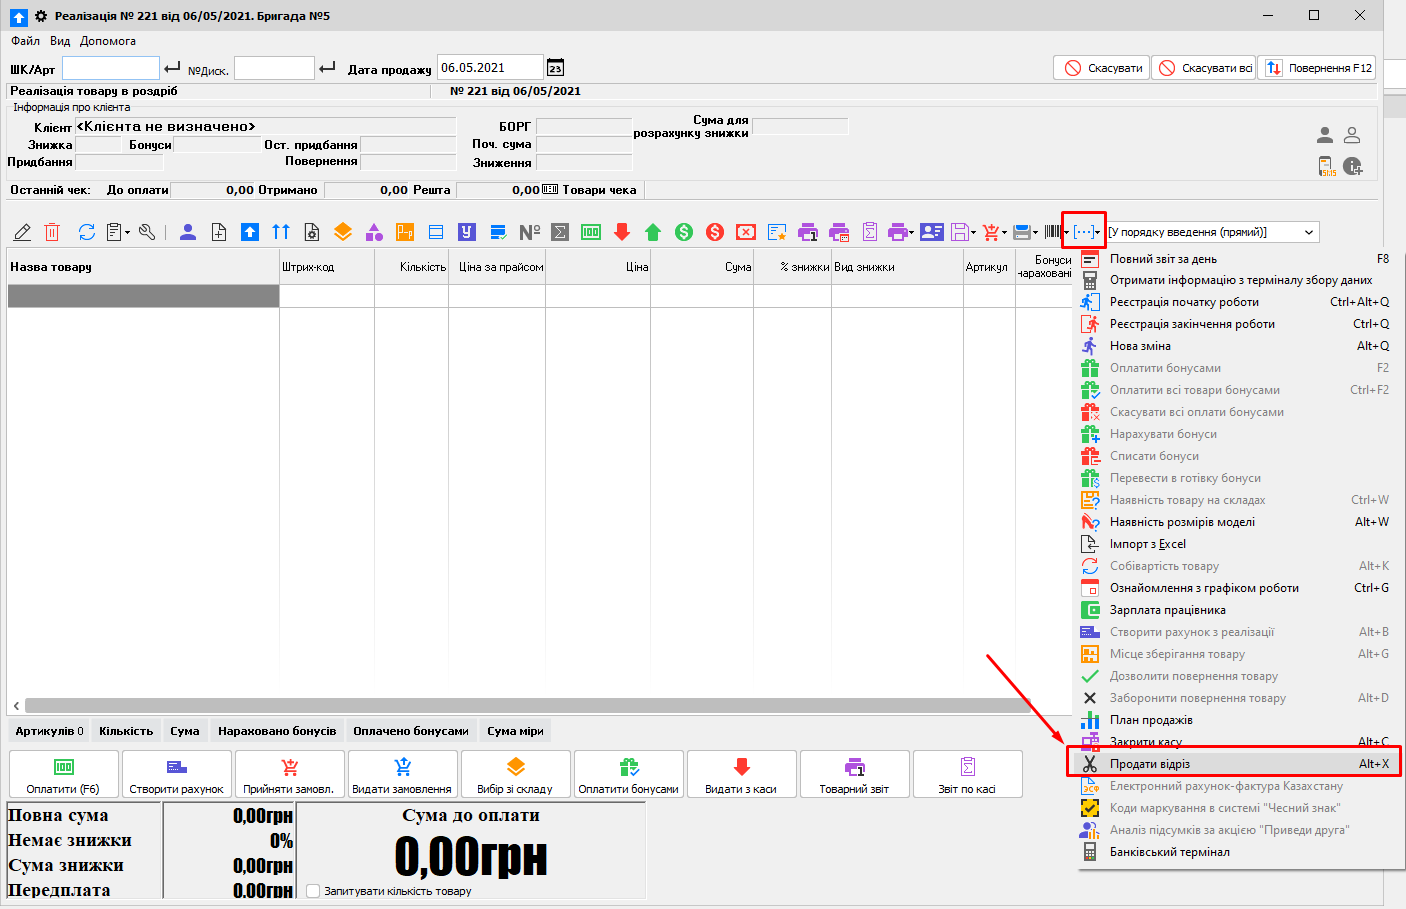Click the green dollar coin icon
The height and width of the screenshot is (909, 1406).
point(684,232)
